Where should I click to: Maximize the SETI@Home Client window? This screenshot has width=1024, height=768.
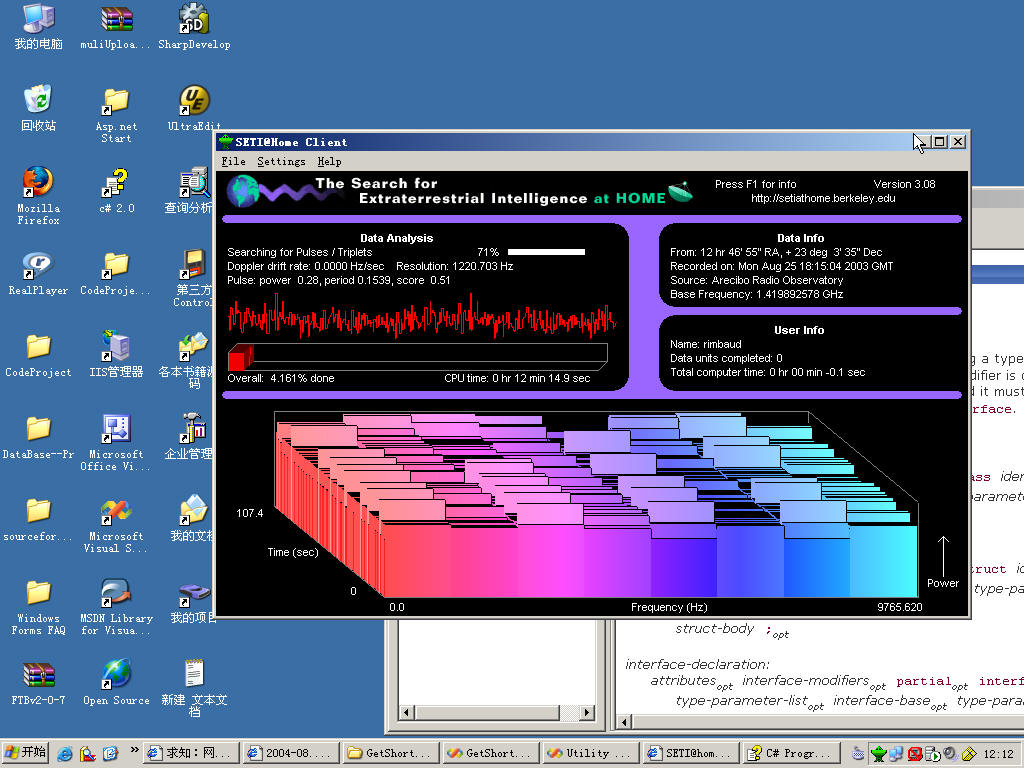click(939, 142)
